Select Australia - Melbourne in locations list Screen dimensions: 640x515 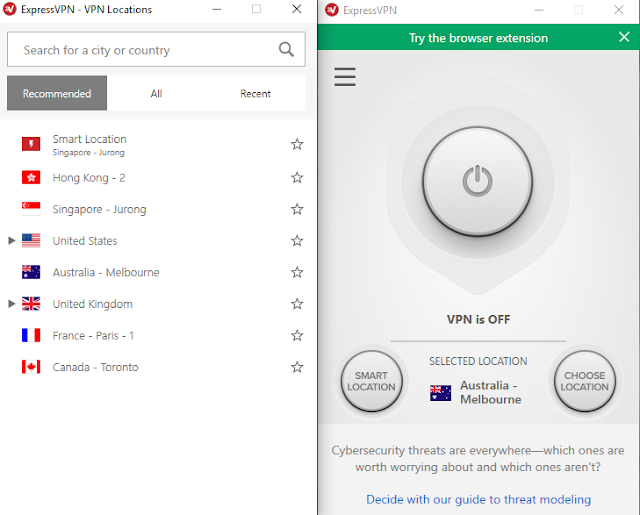106,272
